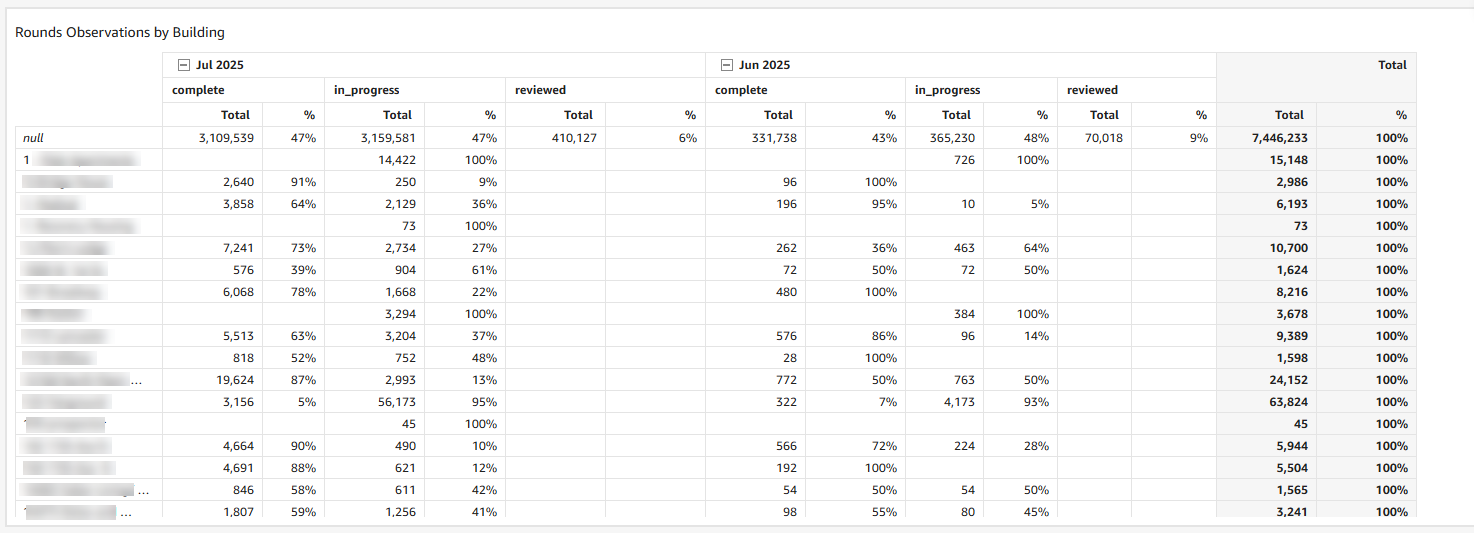The image size is (1474, 533).
Task: Select the in_progress header under Jun 2025
Action: coord(947,90)
